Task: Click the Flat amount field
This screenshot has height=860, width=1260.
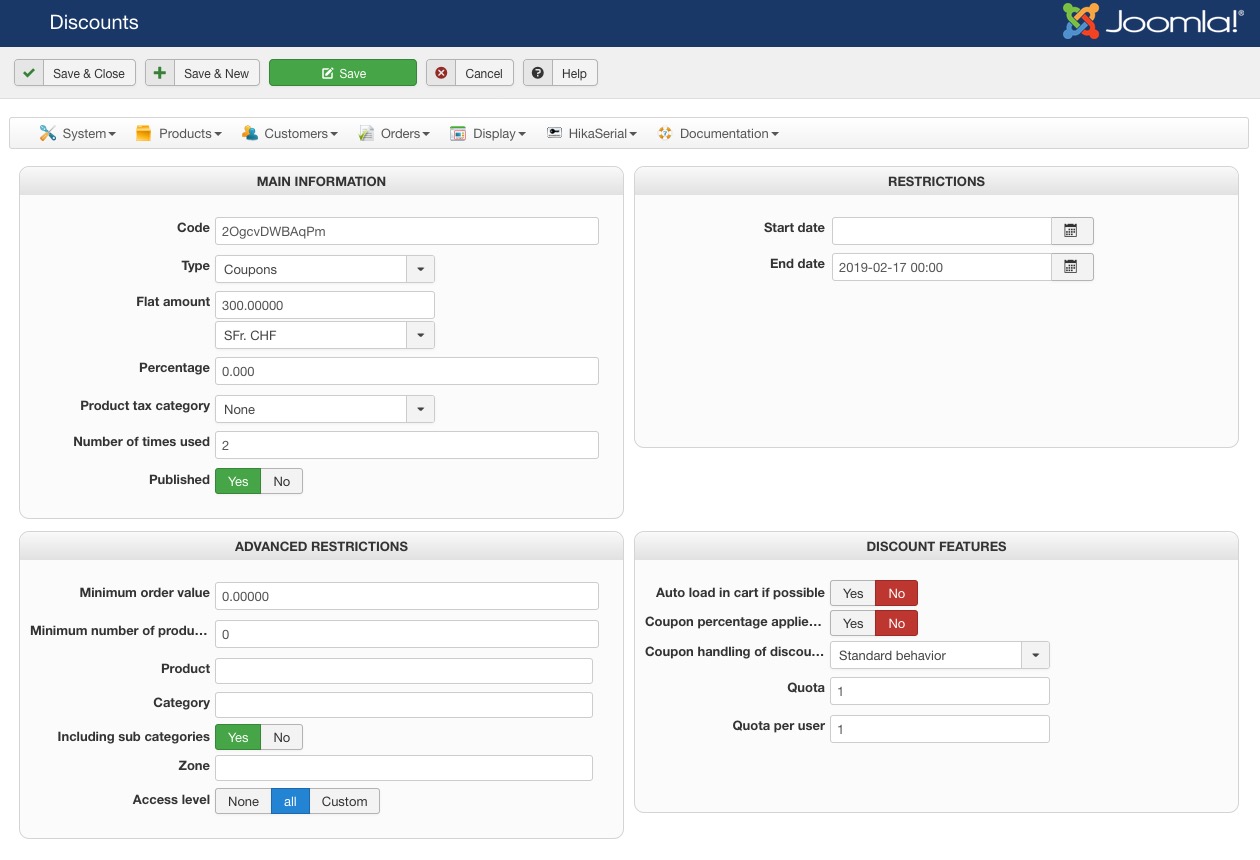Action: 325,305
